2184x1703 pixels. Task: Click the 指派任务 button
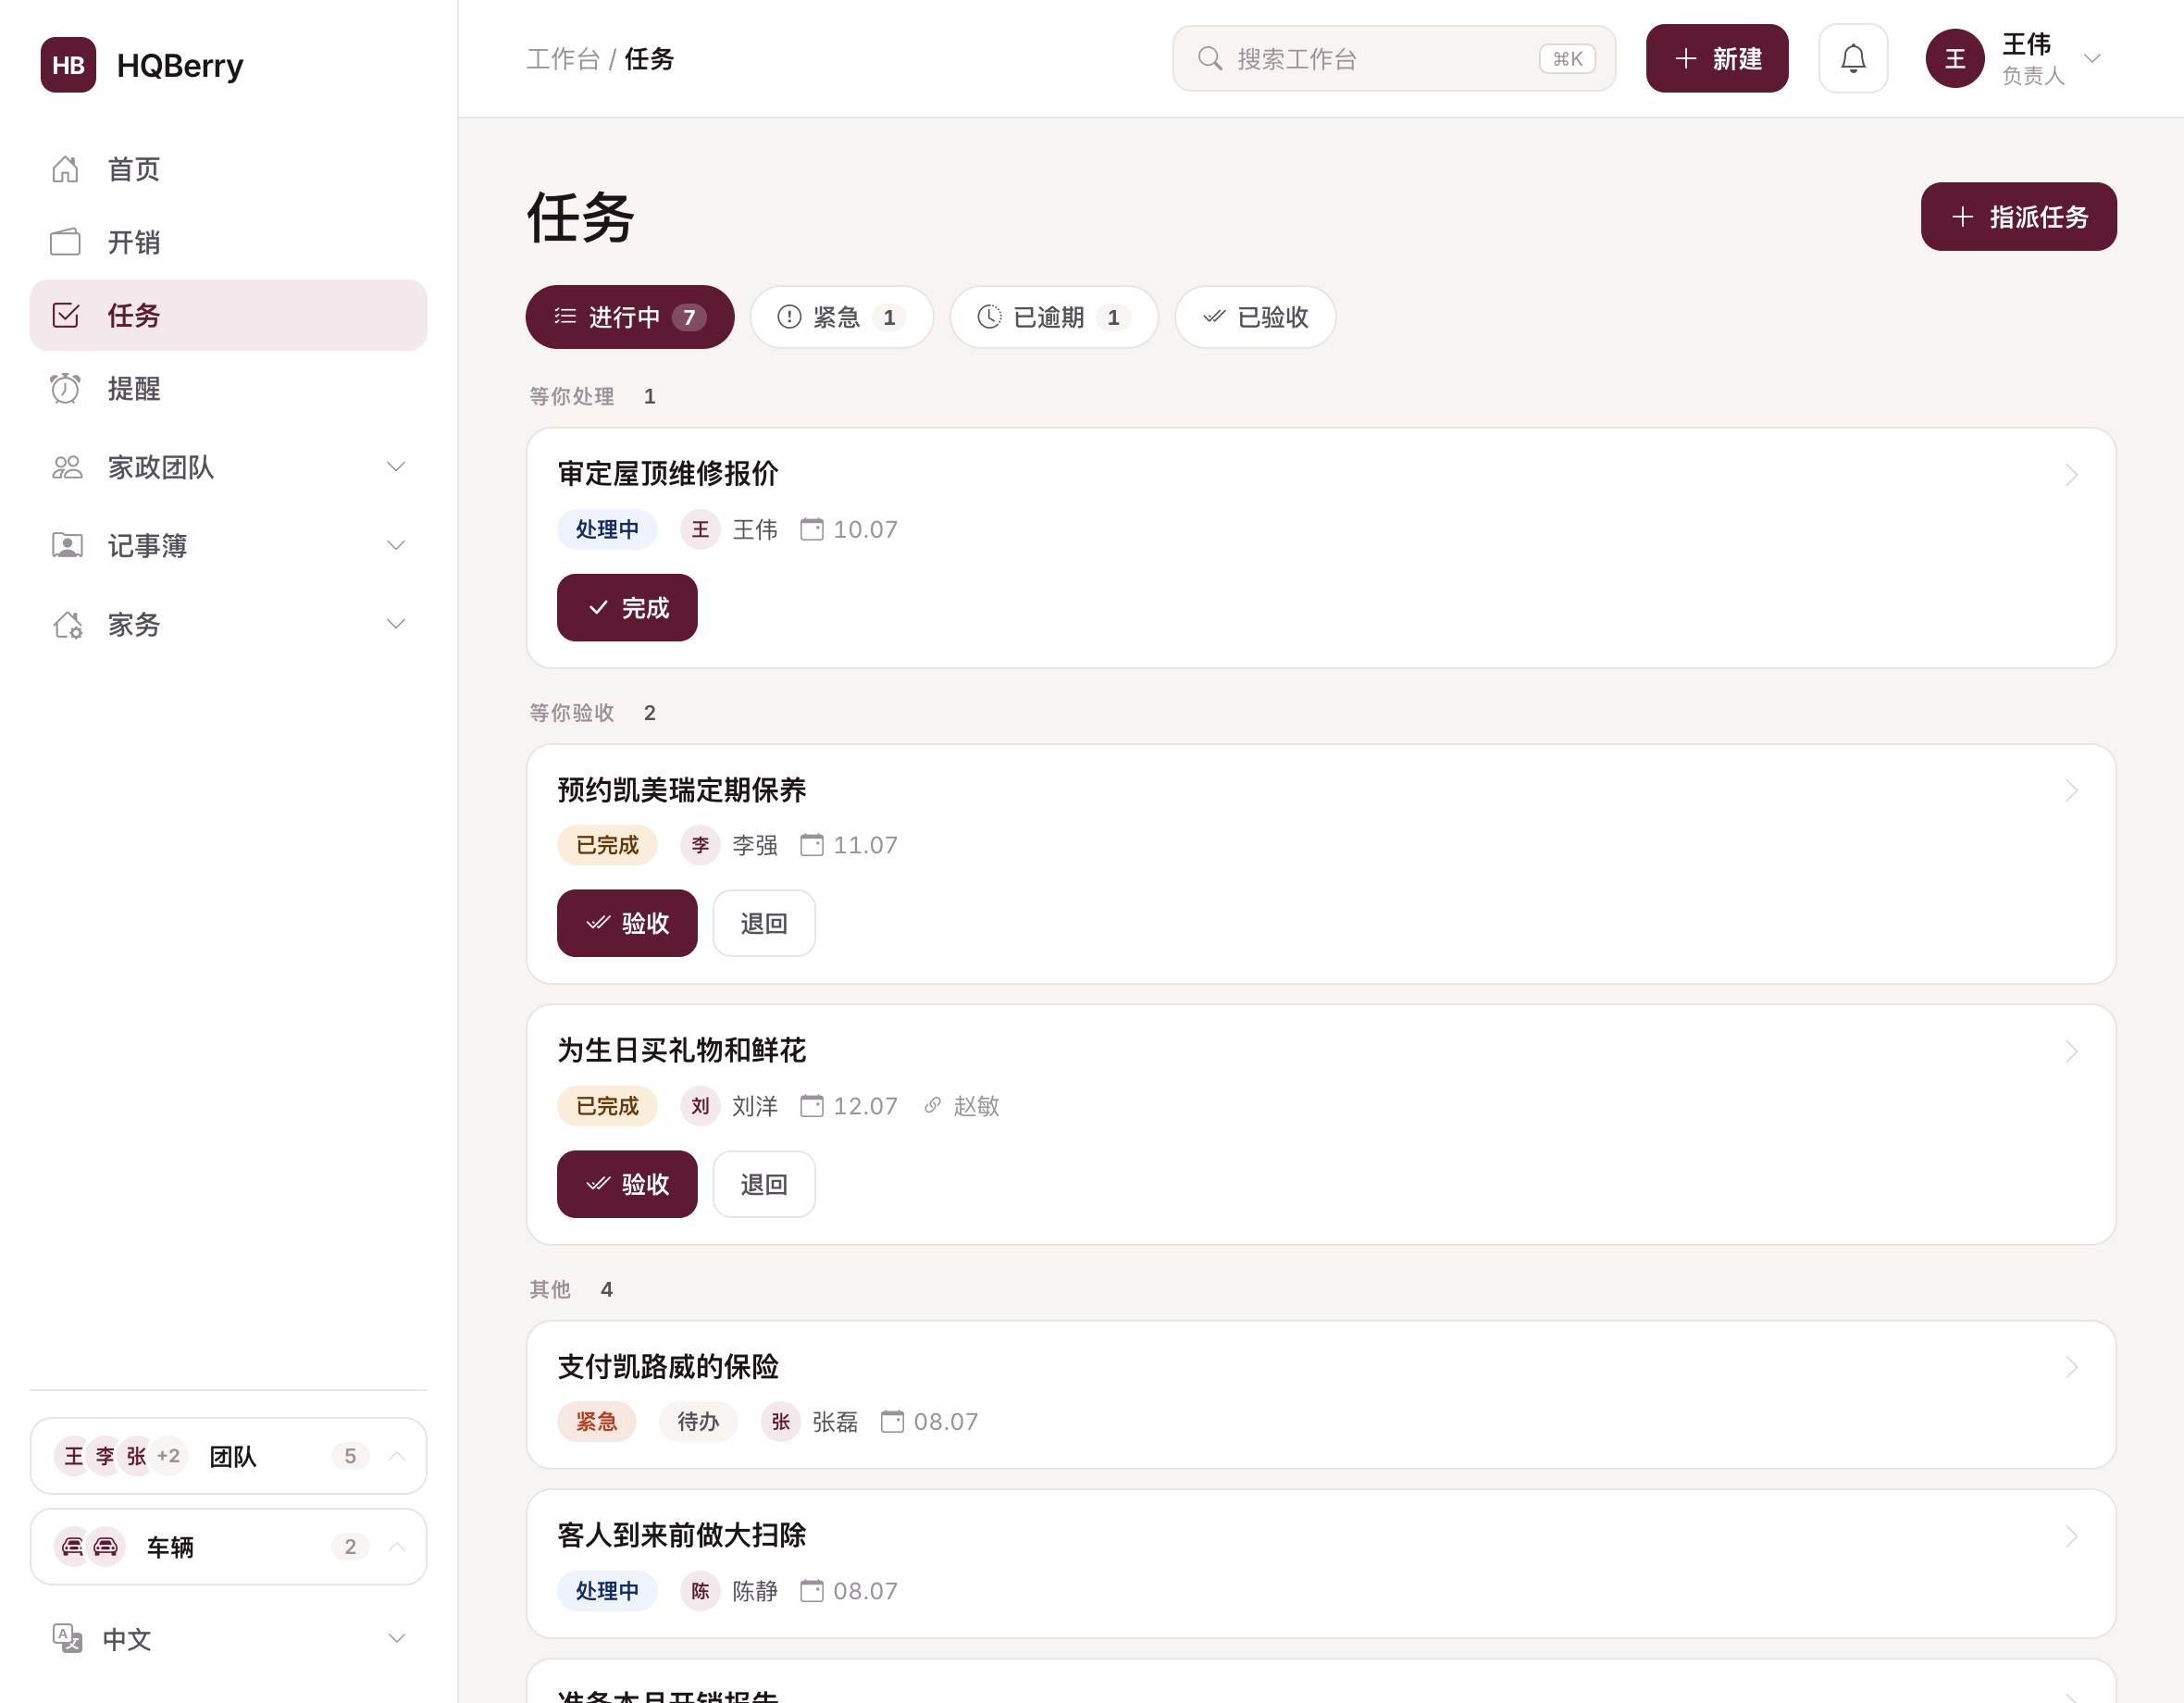2018,217
